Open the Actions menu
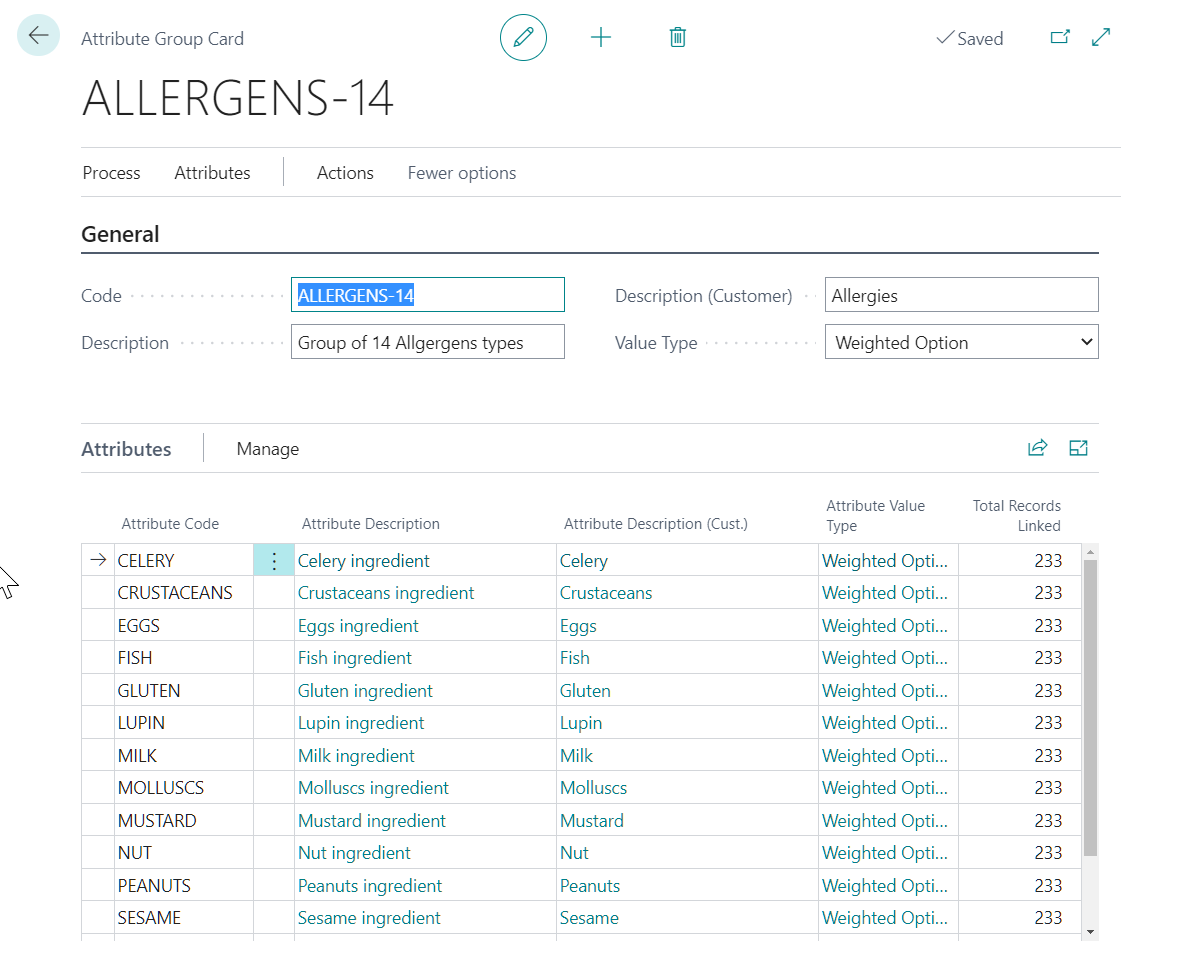Image resolution: width=1198 pixels, height=968 pixels. coord(345,173)
